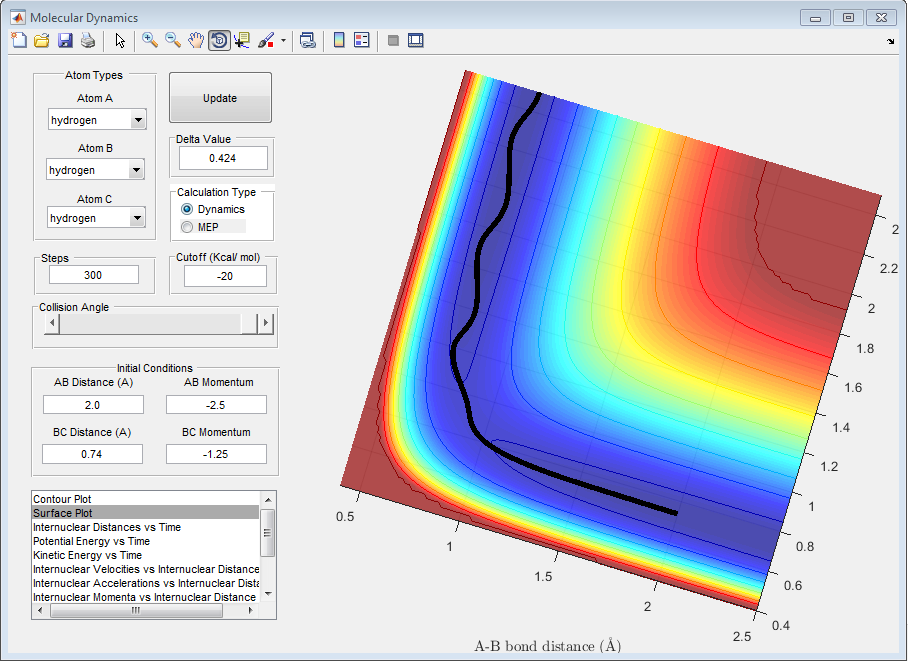Save the figure using the floppy disk icon
The width and height of the screenshot is (908, 661).
(x=65, y=41)
